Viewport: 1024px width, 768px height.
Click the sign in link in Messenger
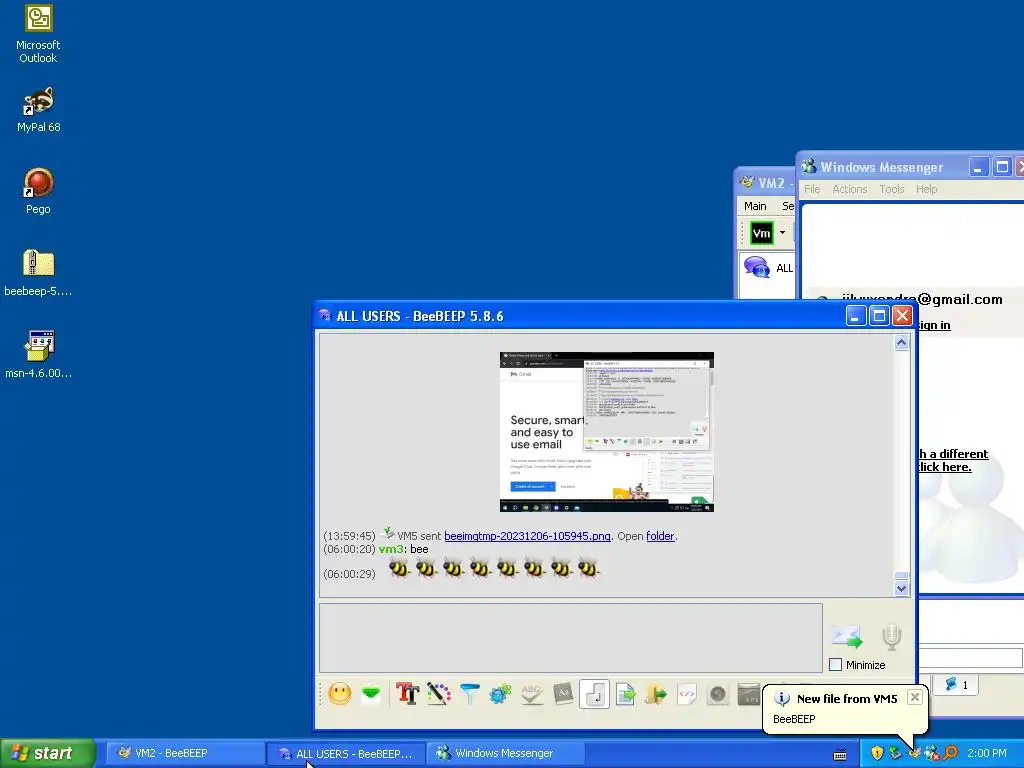pyautogui.click(x=933, y=325)
